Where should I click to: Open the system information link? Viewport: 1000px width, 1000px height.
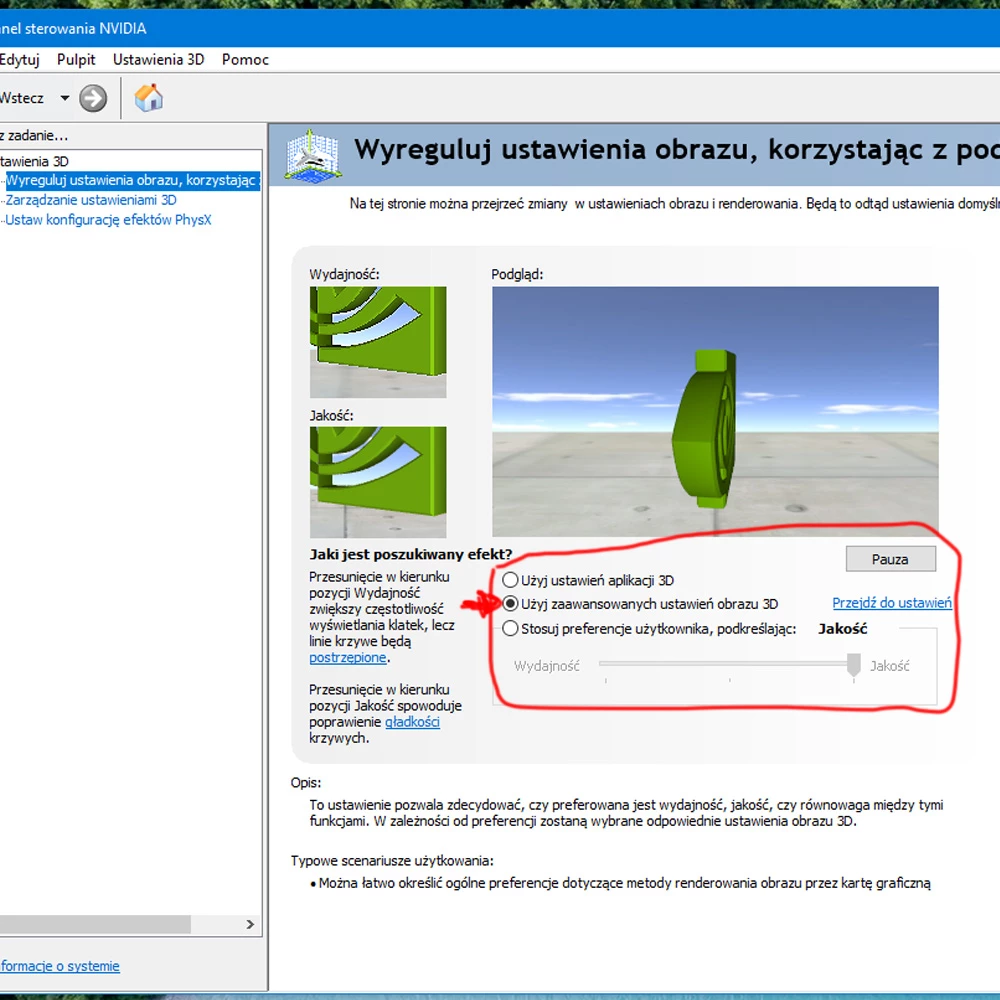point(60,966)
